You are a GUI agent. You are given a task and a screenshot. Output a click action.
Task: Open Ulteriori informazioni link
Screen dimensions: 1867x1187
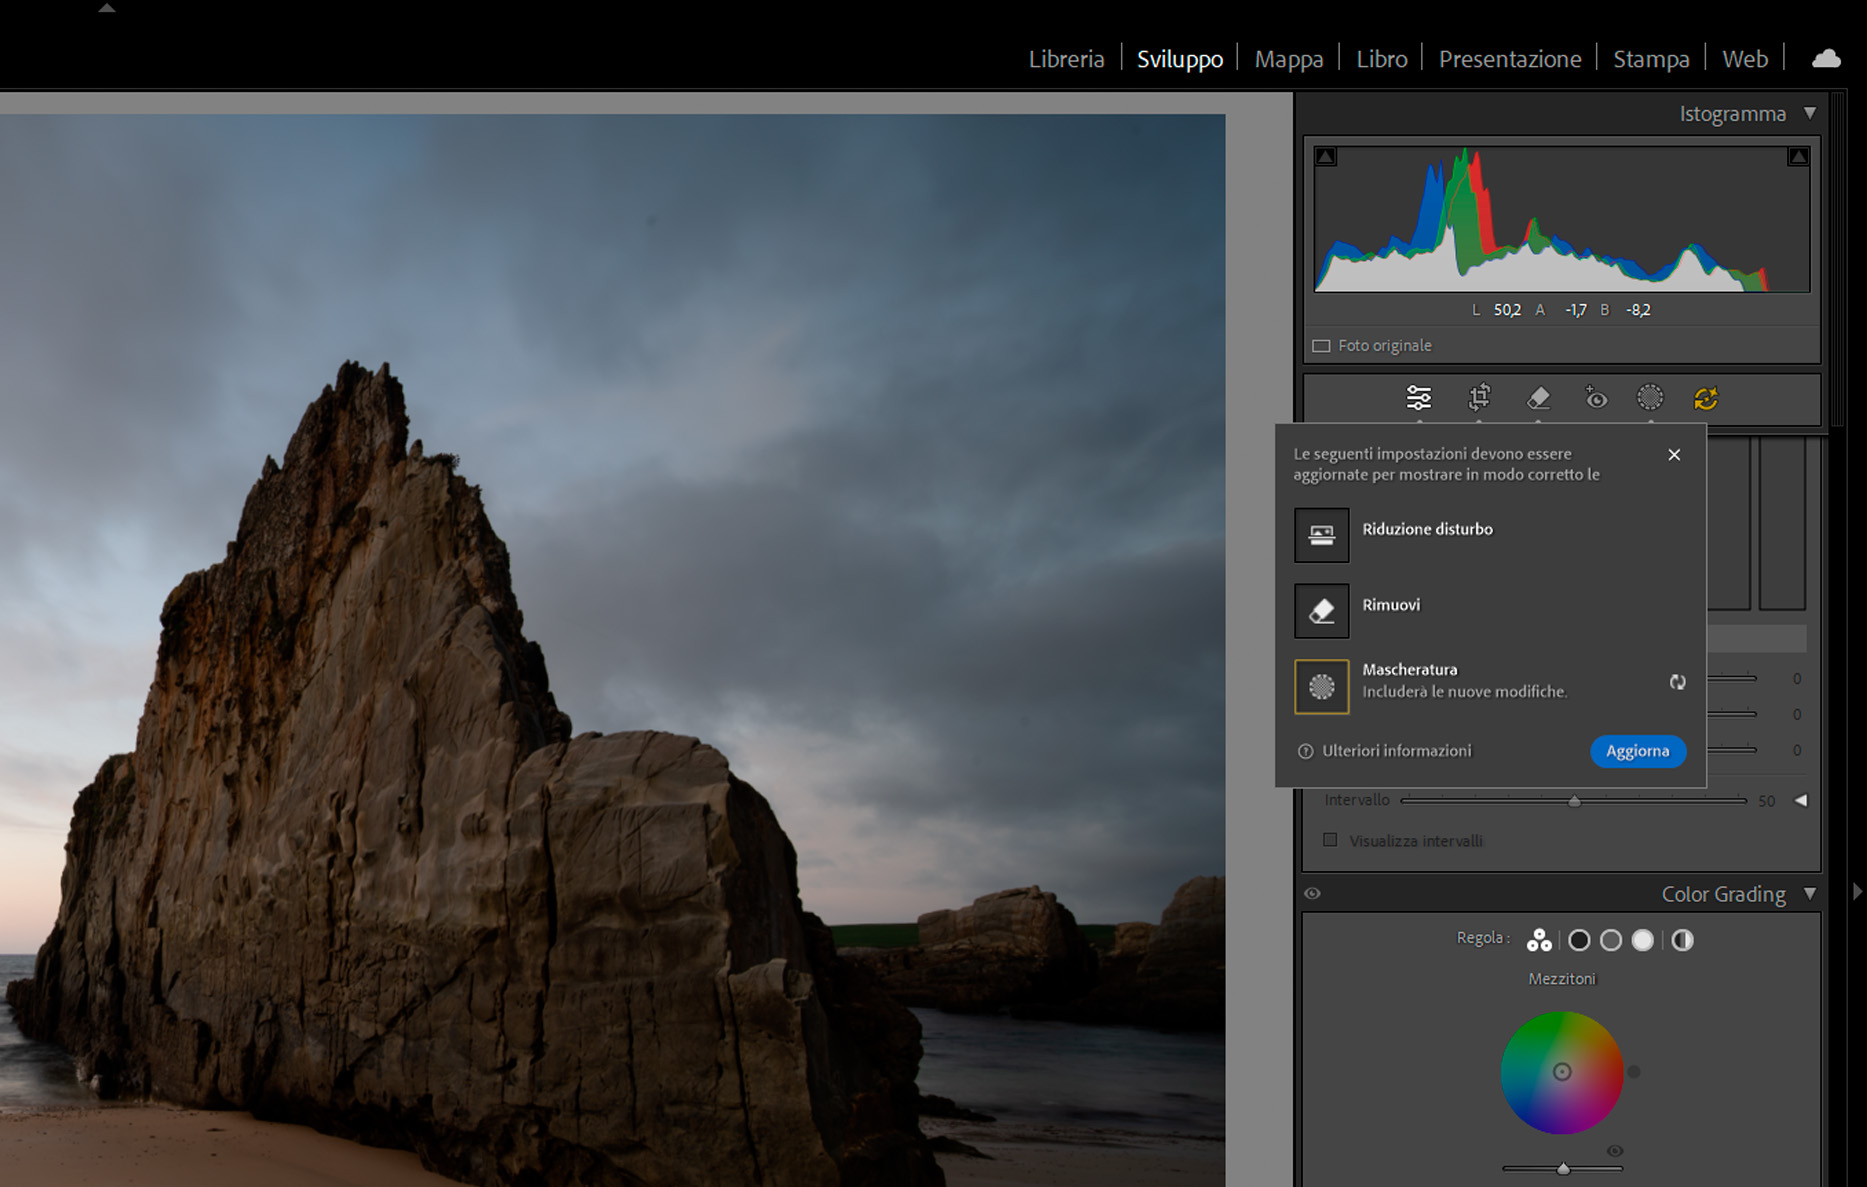[1397, 751]
